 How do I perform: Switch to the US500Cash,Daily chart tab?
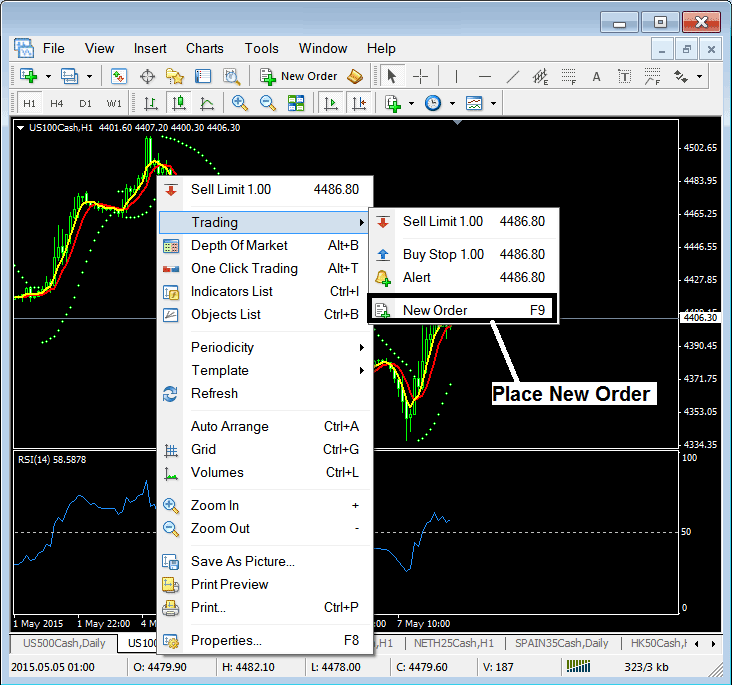pos(64,643)
